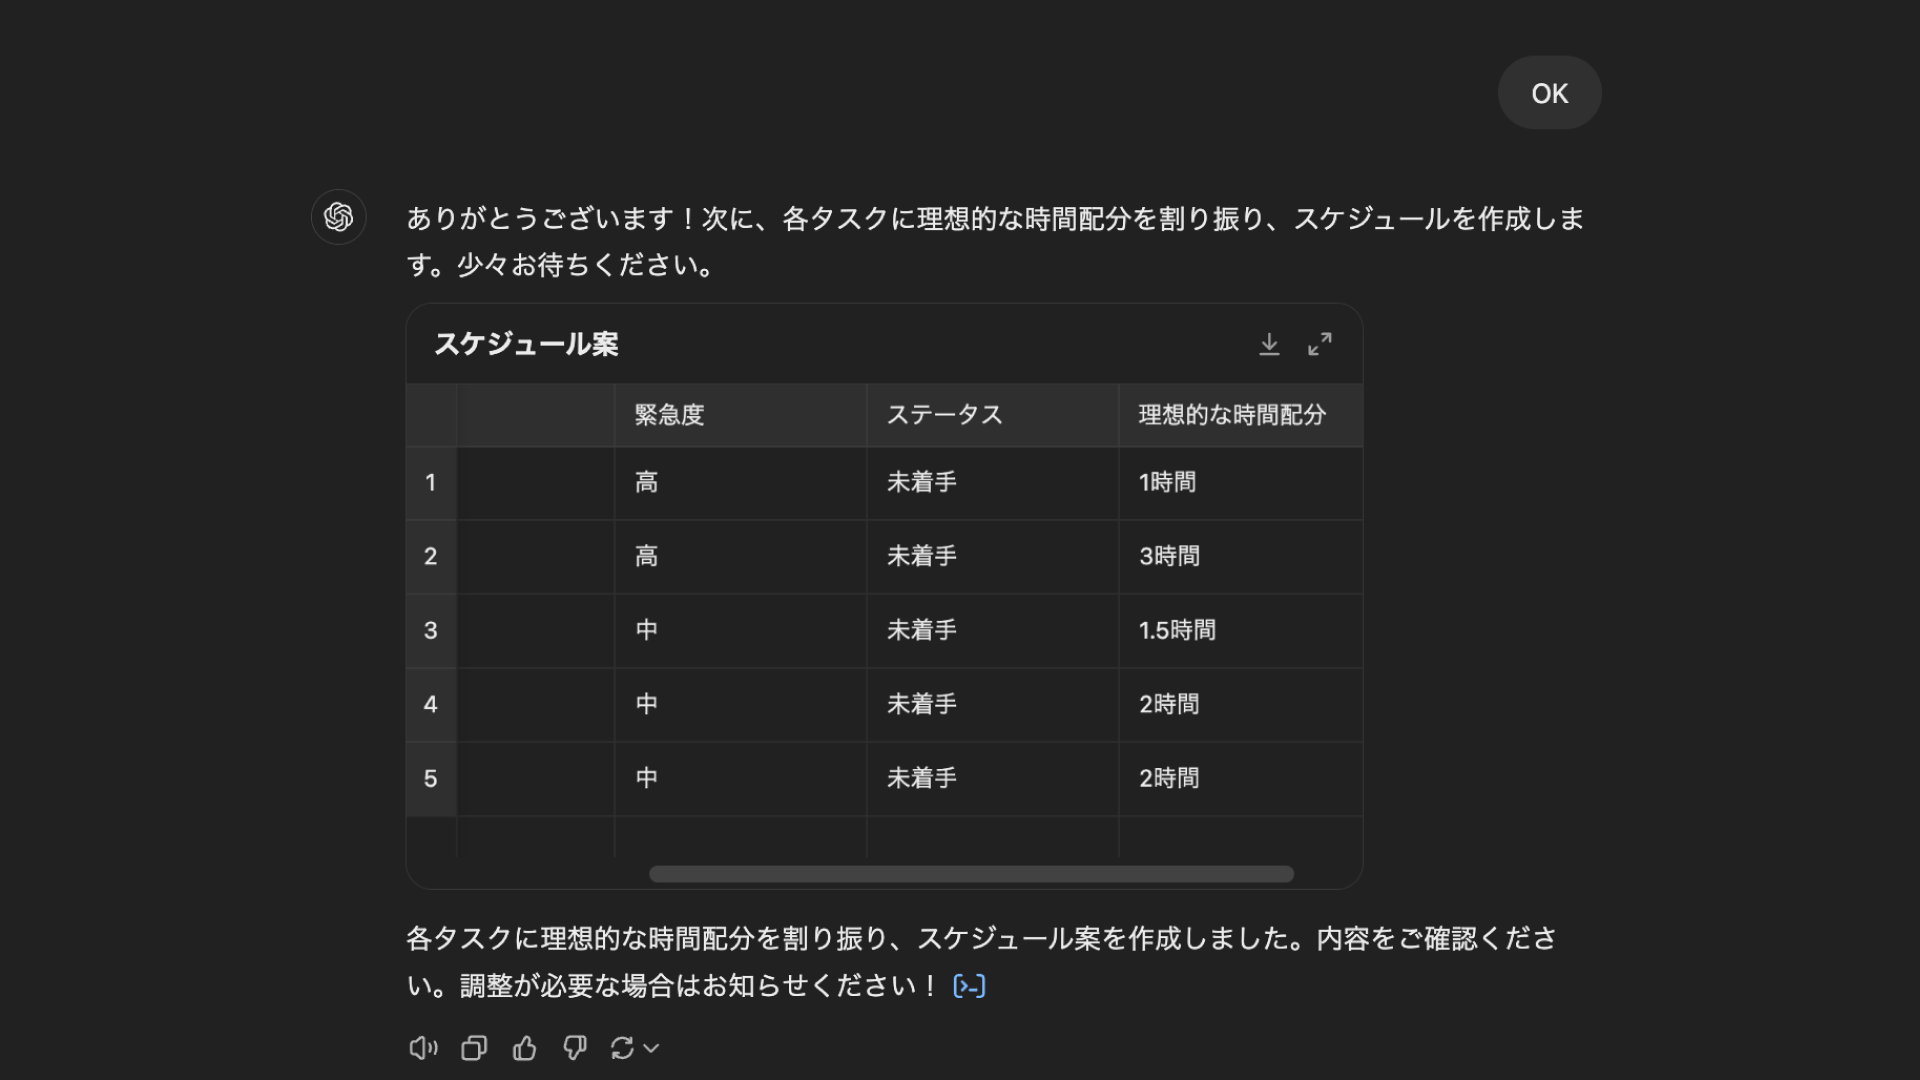Screen dimensions: 1920x1080
Task: Click the 3時間 cell in row 2
Action: tap(1169, 557)
